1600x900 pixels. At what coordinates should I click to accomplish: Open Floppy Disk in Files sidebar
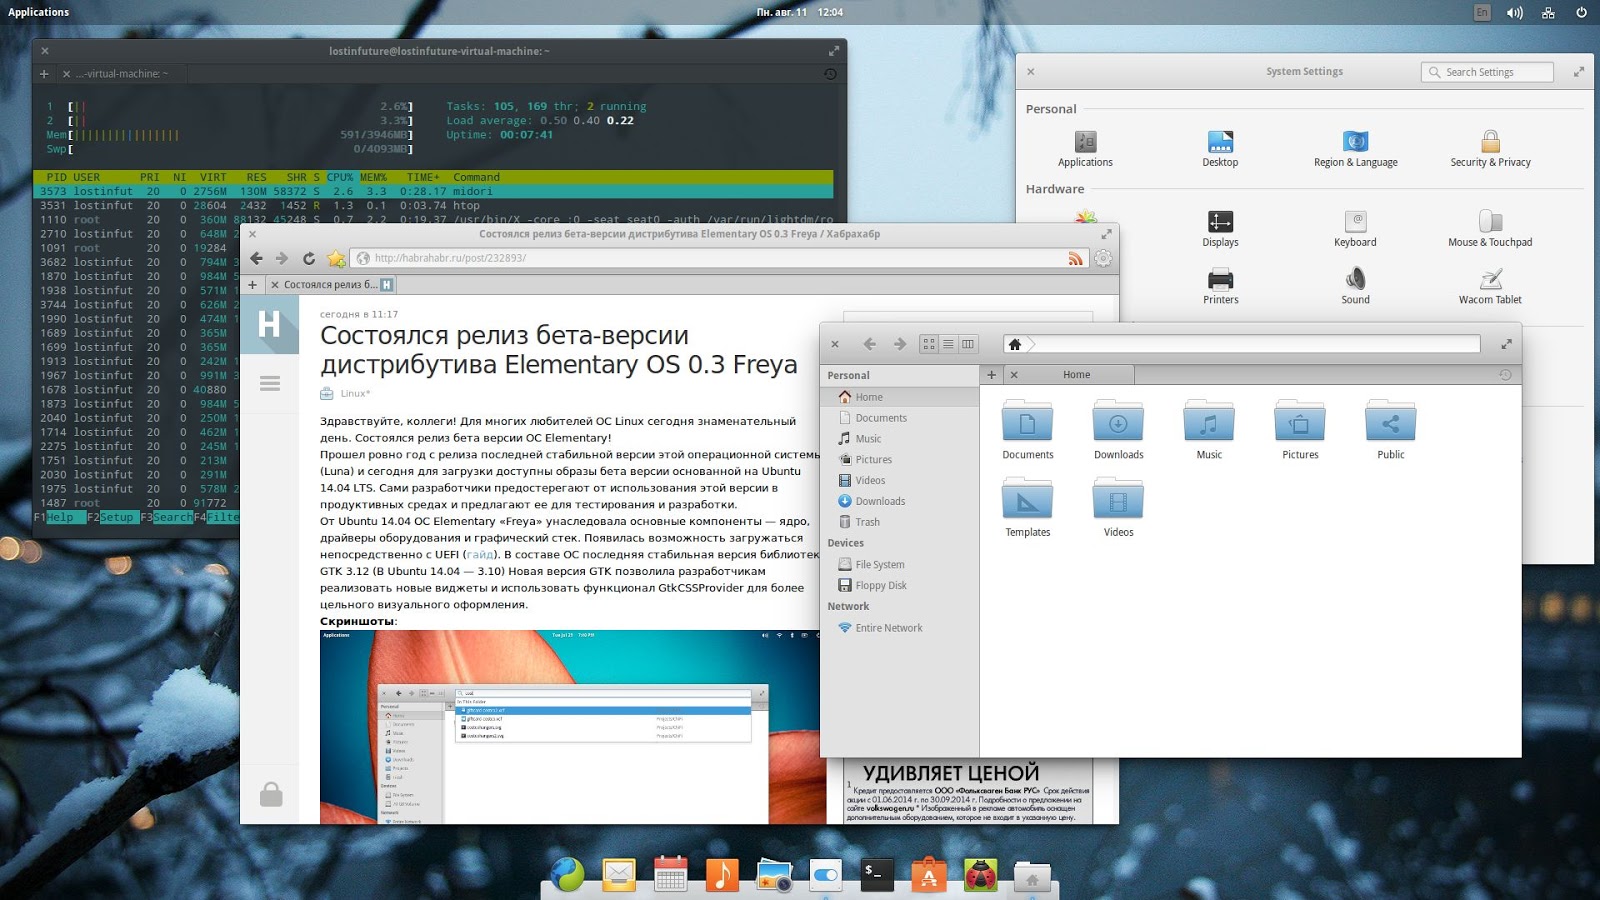pyautogui.click(x=899, y=586)
